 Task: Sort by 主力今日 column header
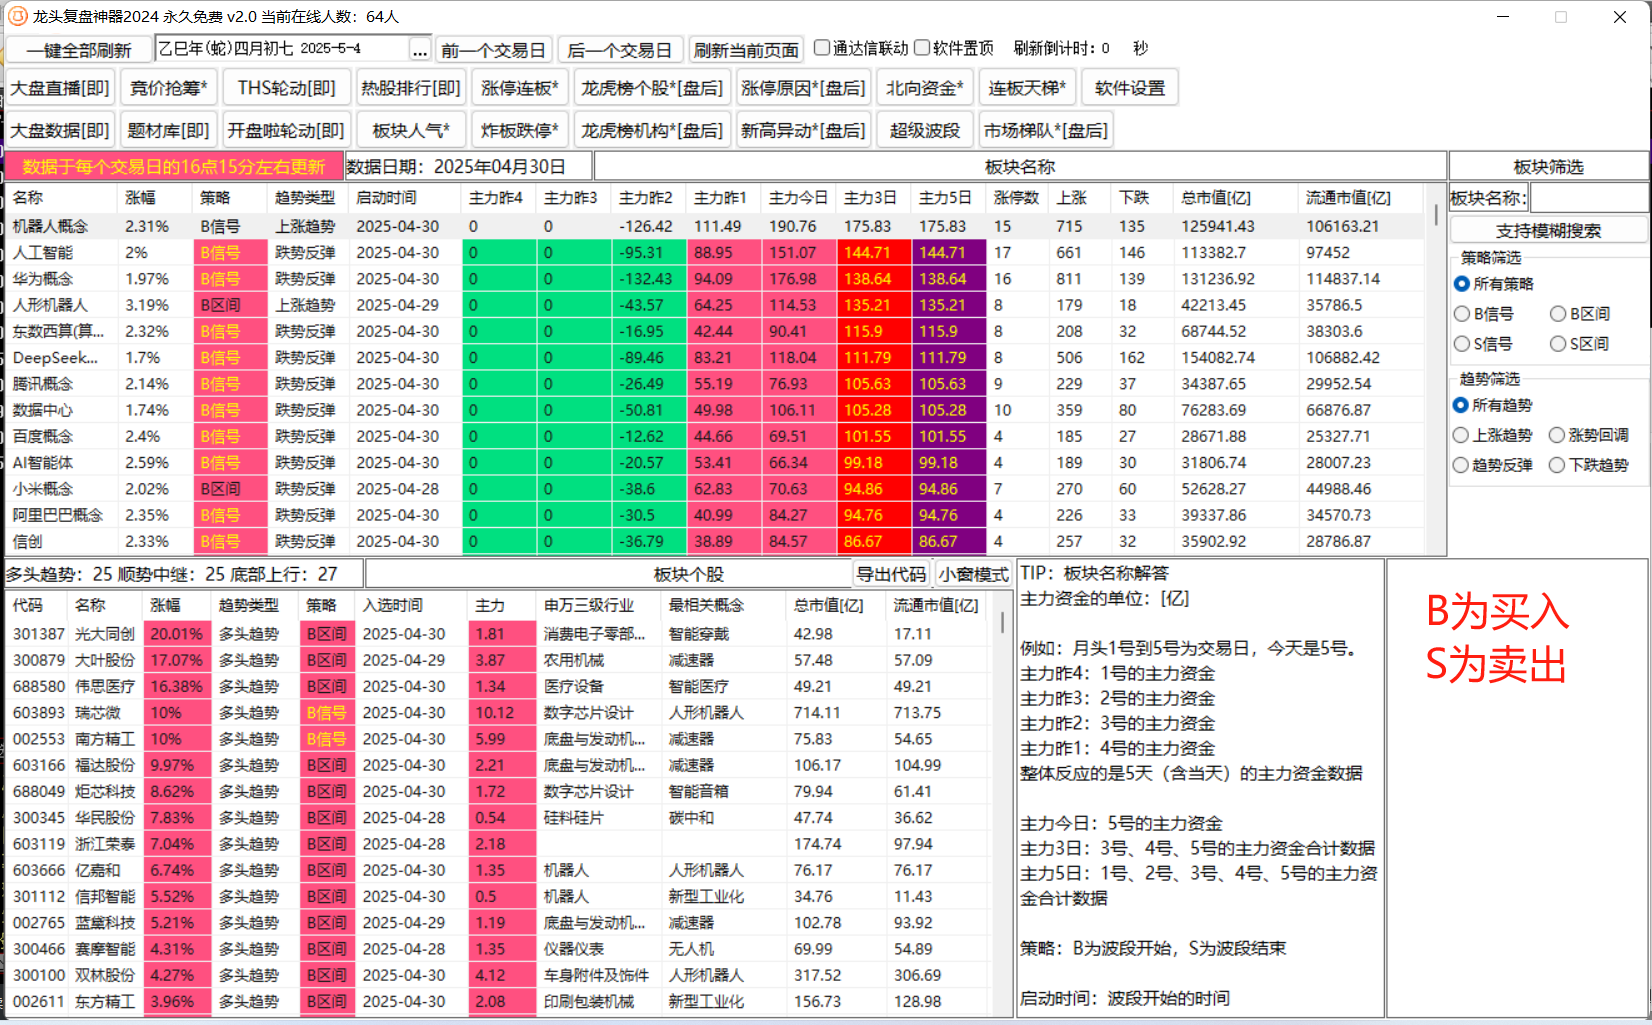pyautogui.click(x=798, y=198)
